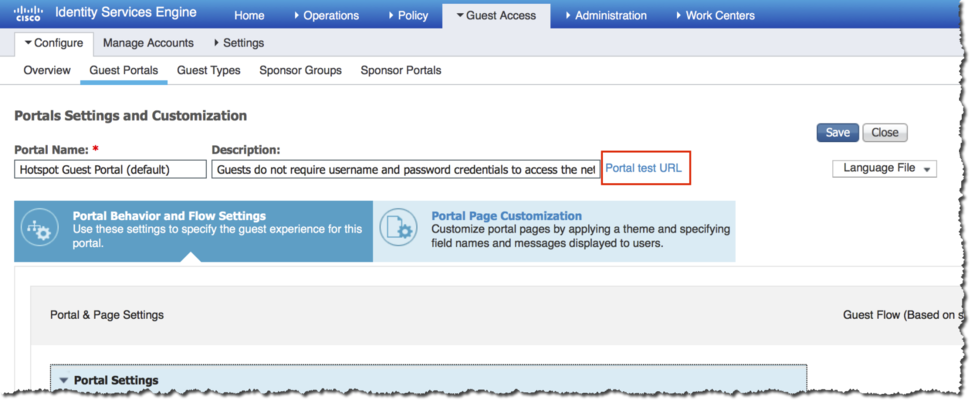970x400 pixels.
Task: Open the Sponsor Portals tab
Action: pos(401,70)
